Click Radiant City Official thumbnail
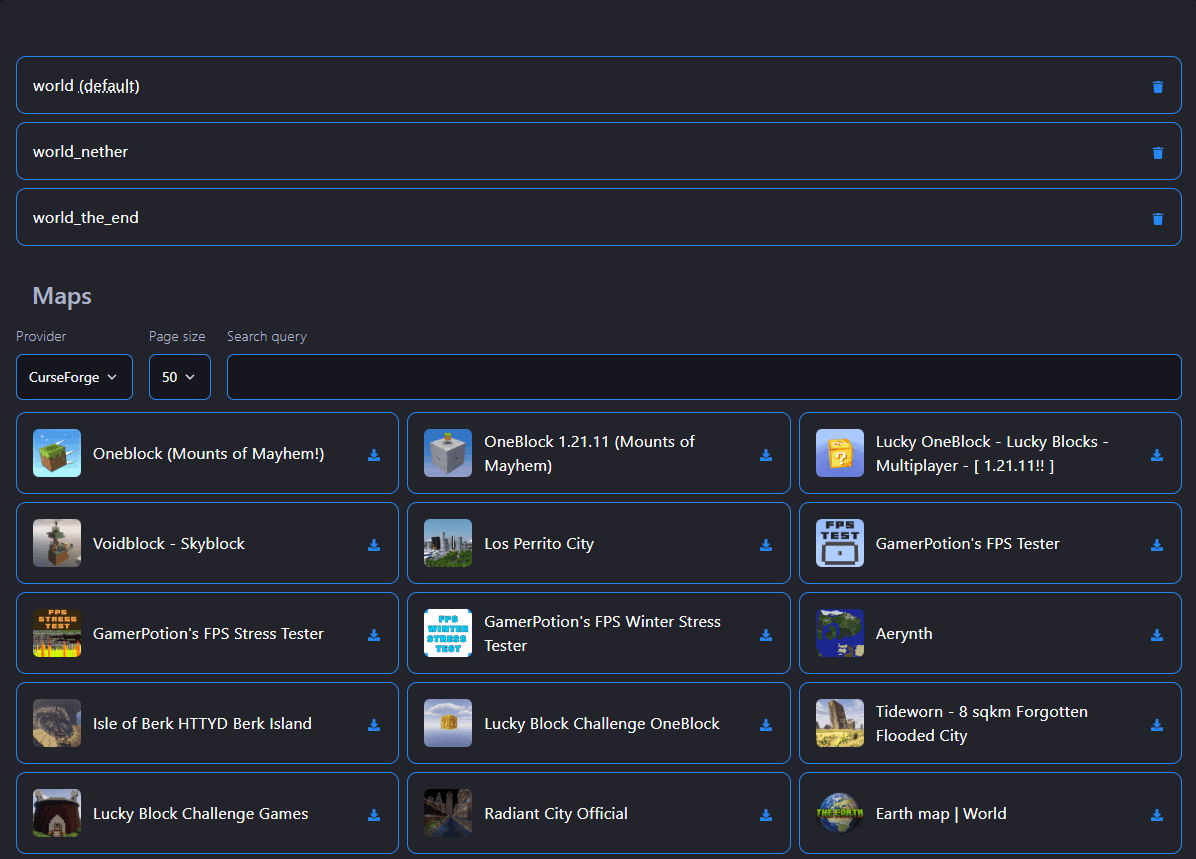This screenshot has height=859, width=1196. click(x=448, y=813)
